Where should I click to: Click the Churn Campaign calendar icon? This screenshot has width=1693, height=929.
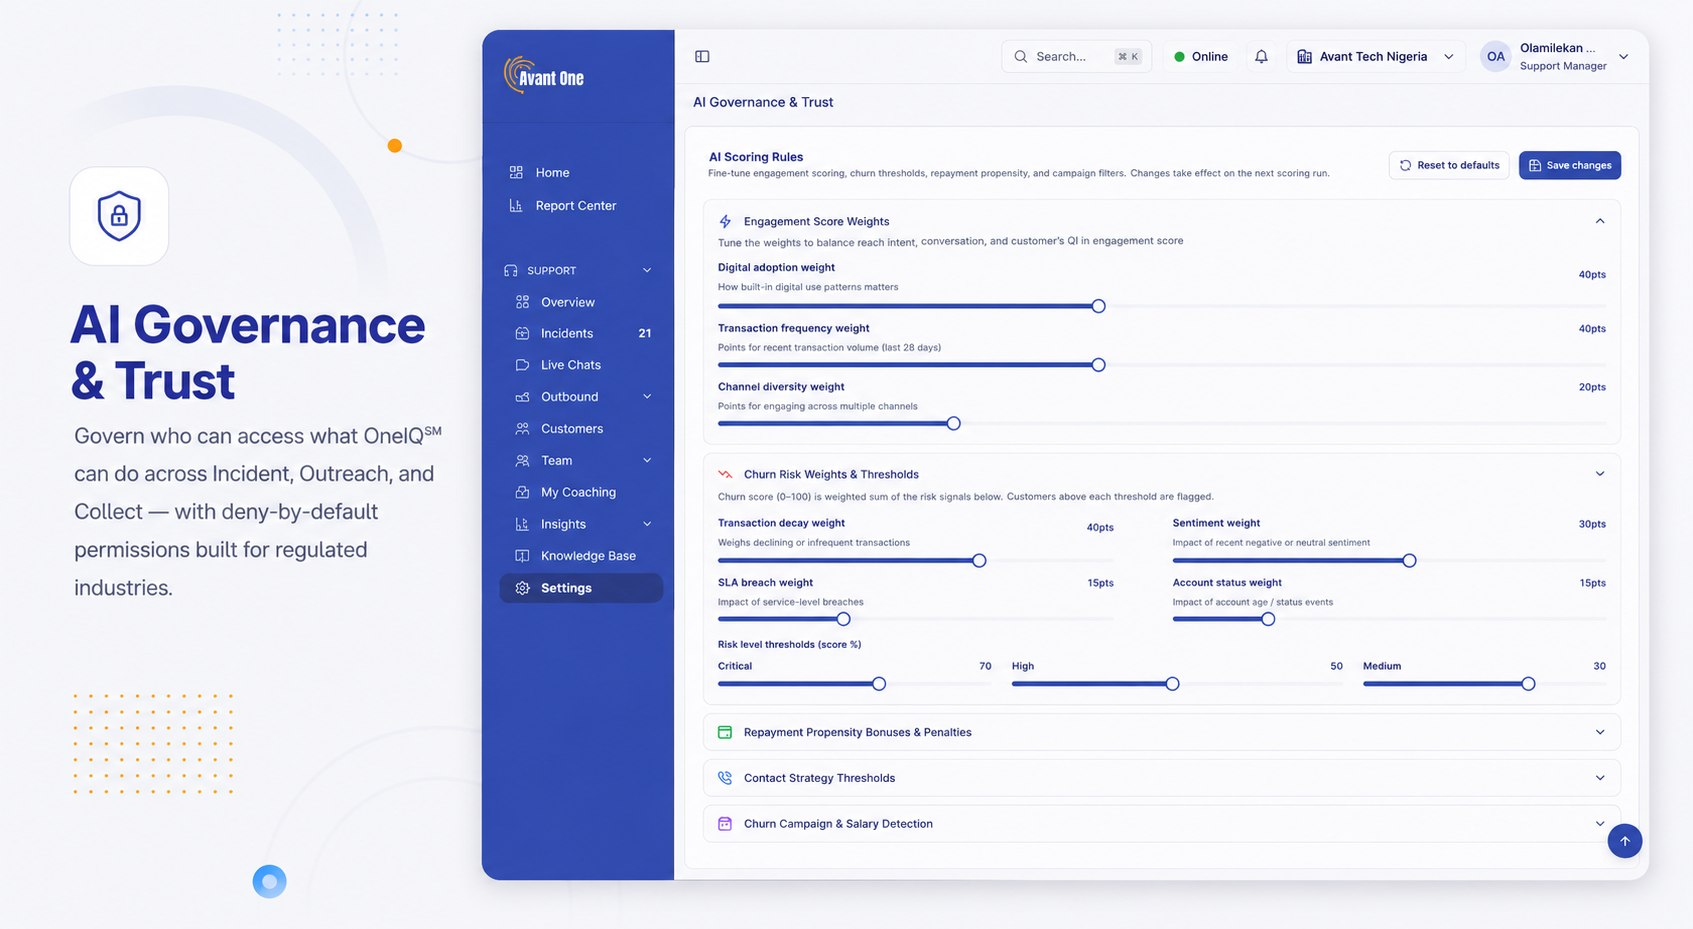pos(725,824)
